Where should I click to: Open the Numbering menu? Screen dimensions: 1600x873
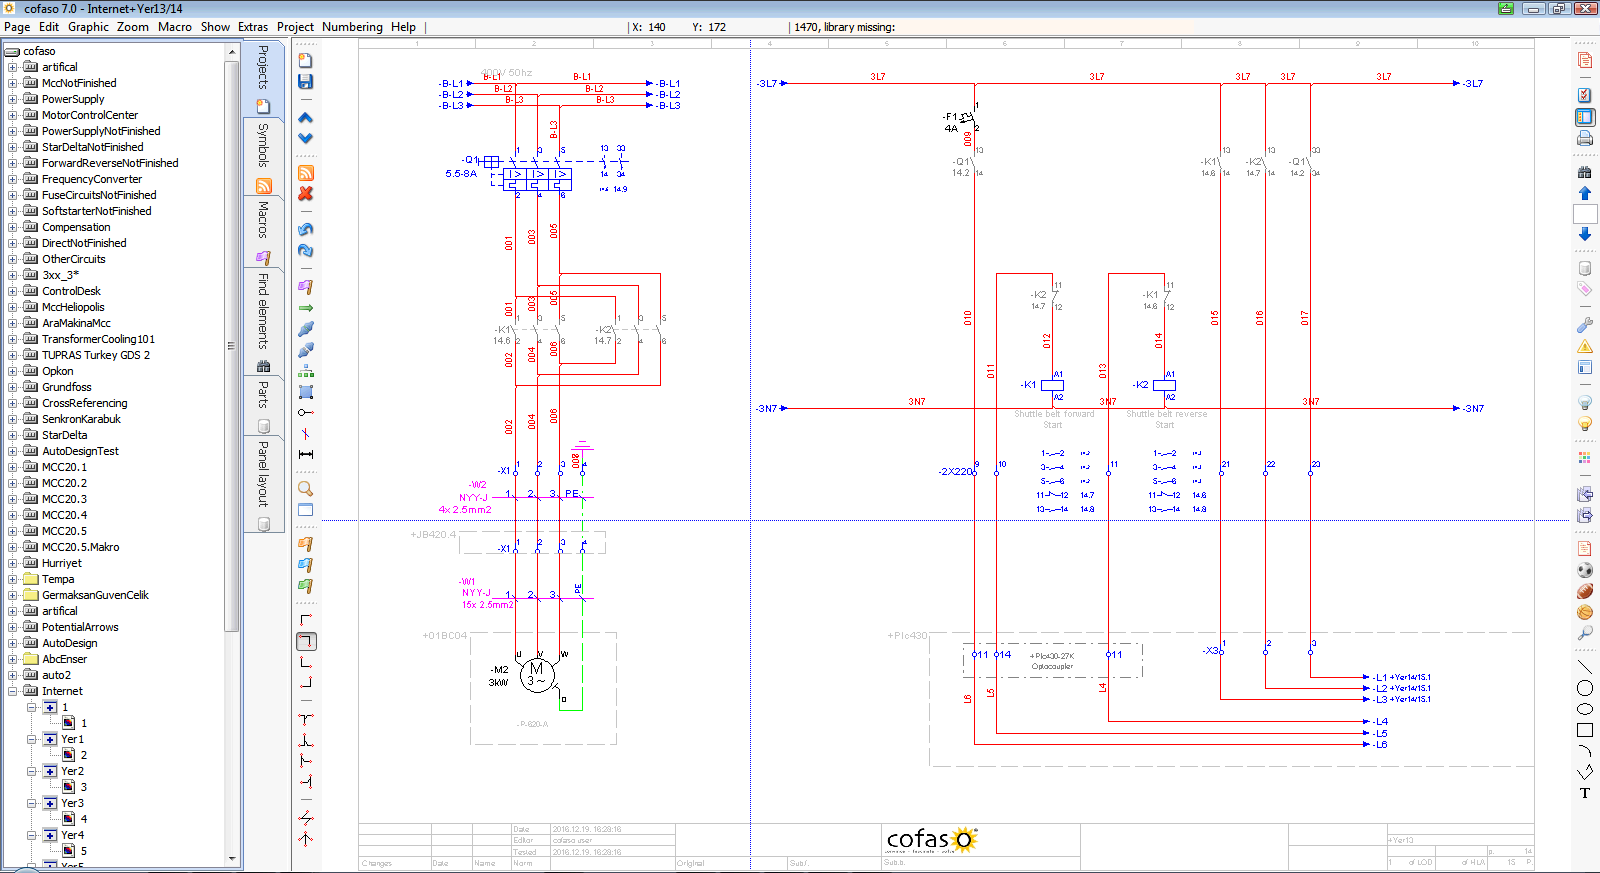coord(352,27)
